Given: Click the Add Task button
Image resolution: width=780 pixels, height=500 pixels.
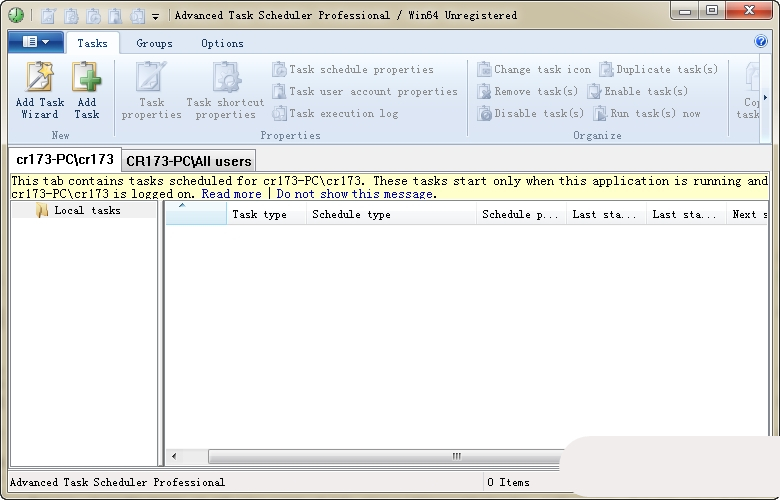Looking at the screenshot, I should coord(87,91).
